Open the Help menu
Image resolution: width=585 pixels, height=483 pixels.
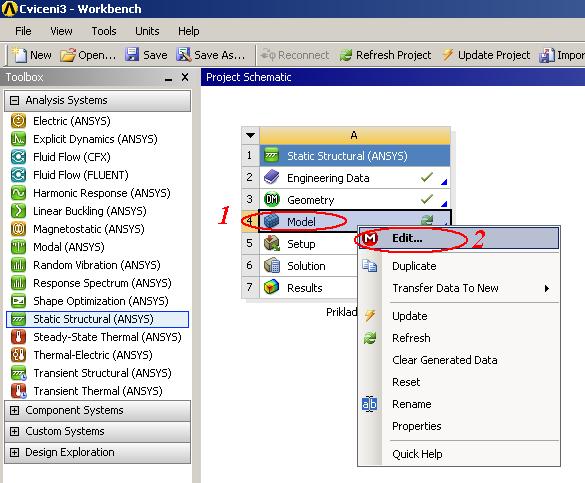tap(188, 31)
